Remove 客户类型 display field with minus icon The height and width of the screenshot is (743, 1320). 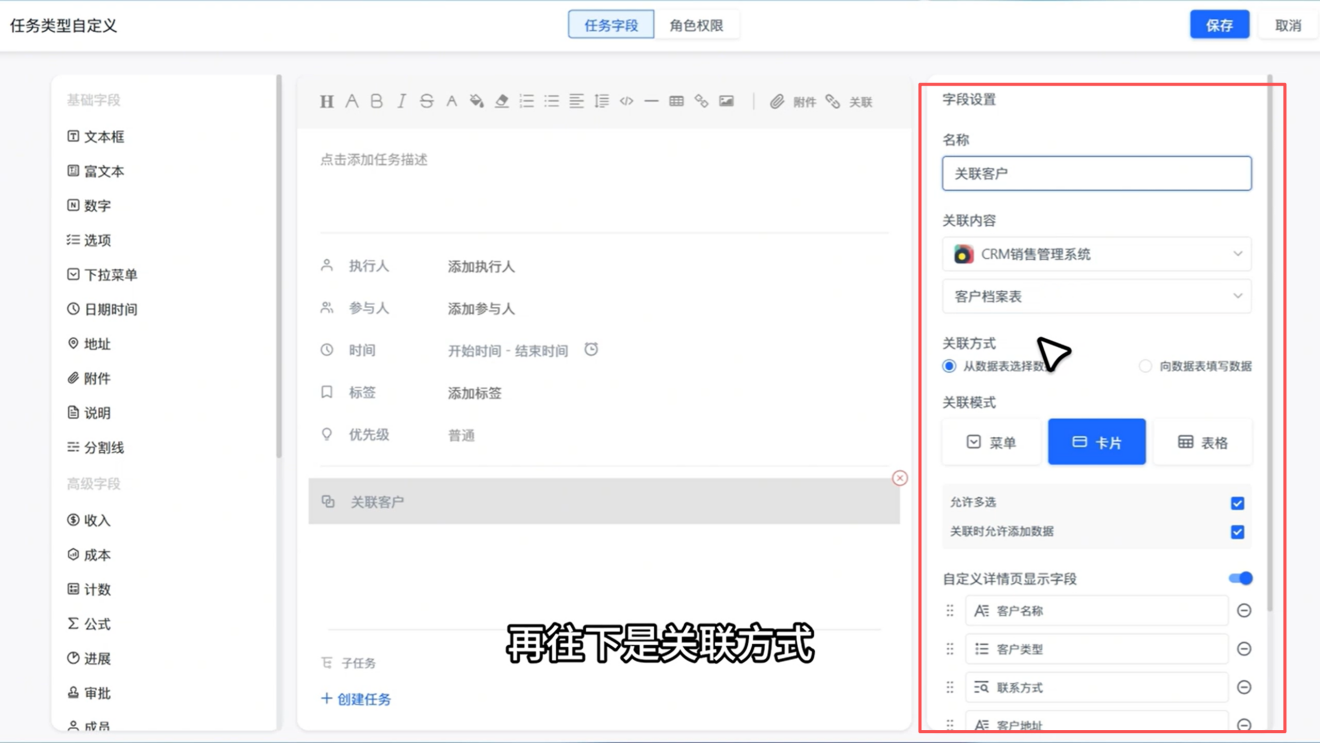1244,649
